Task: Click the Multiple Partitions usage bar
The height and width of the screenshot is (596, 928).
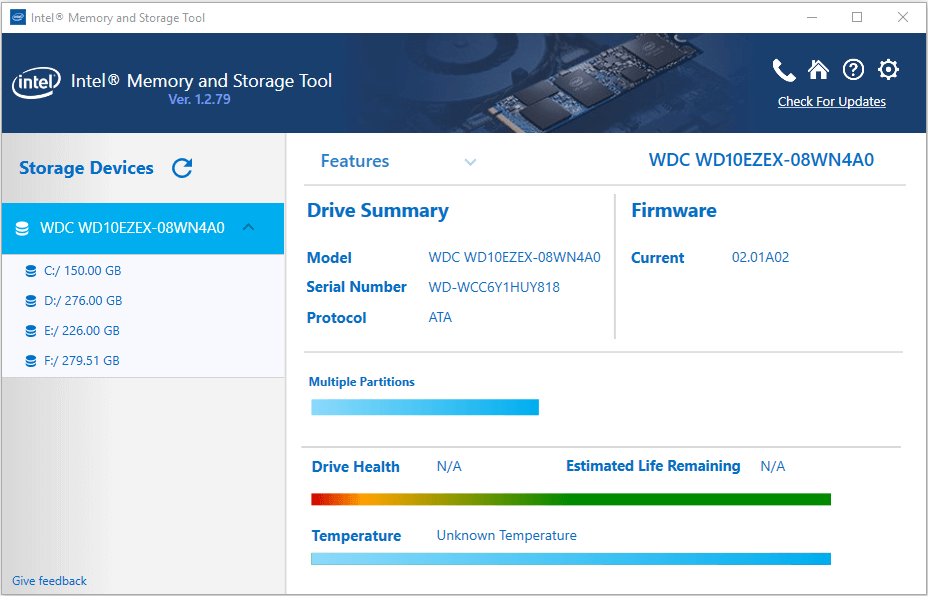Action: [x=425, y=407]
